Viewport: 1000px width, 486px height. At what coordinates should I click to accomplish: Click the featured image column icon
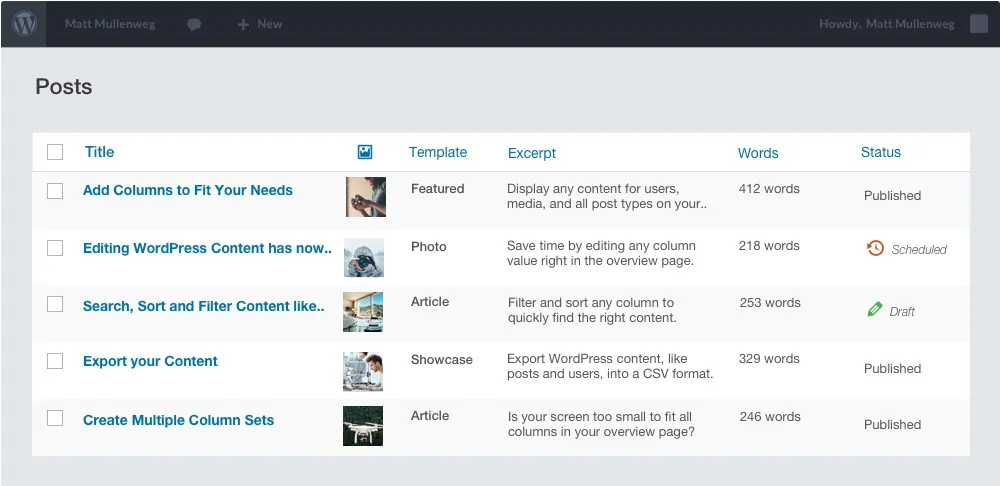(x=365, y=152)
